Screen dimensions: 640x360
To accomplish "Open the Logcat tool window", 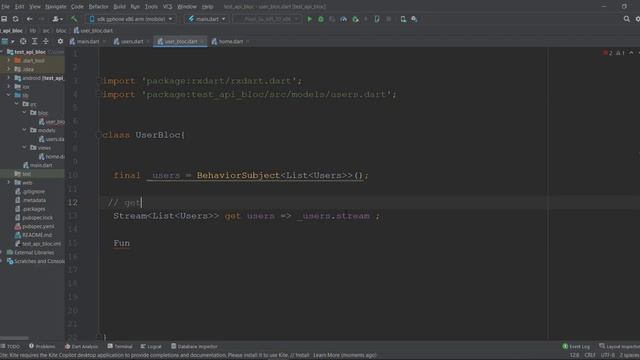I will (151, 347).
